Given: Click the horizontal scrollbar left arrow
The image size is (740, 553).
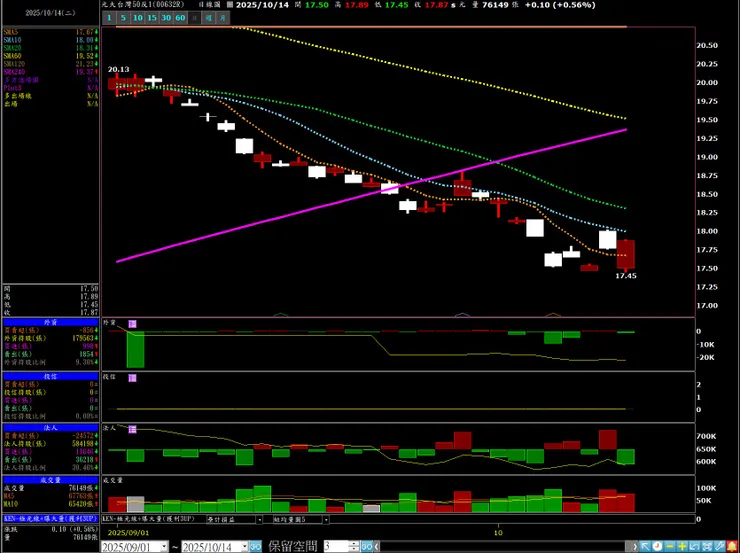Looking at the screenshot, I should tap(377, 547).
